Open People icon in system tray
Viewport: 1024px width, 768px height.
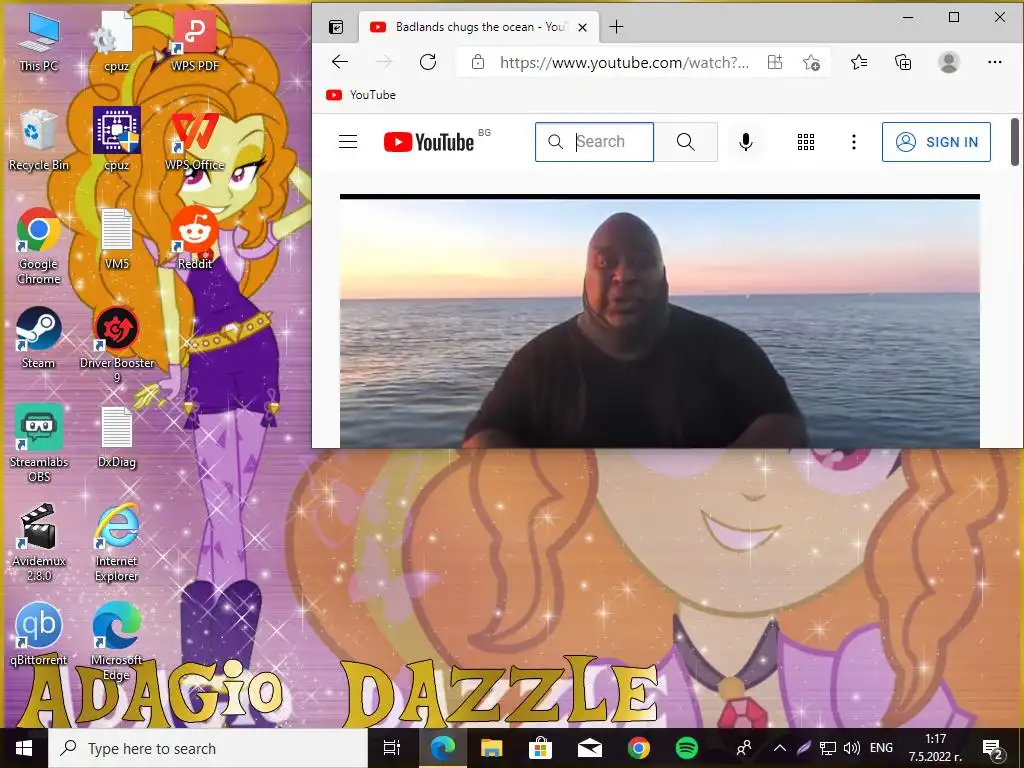[744, 748]
